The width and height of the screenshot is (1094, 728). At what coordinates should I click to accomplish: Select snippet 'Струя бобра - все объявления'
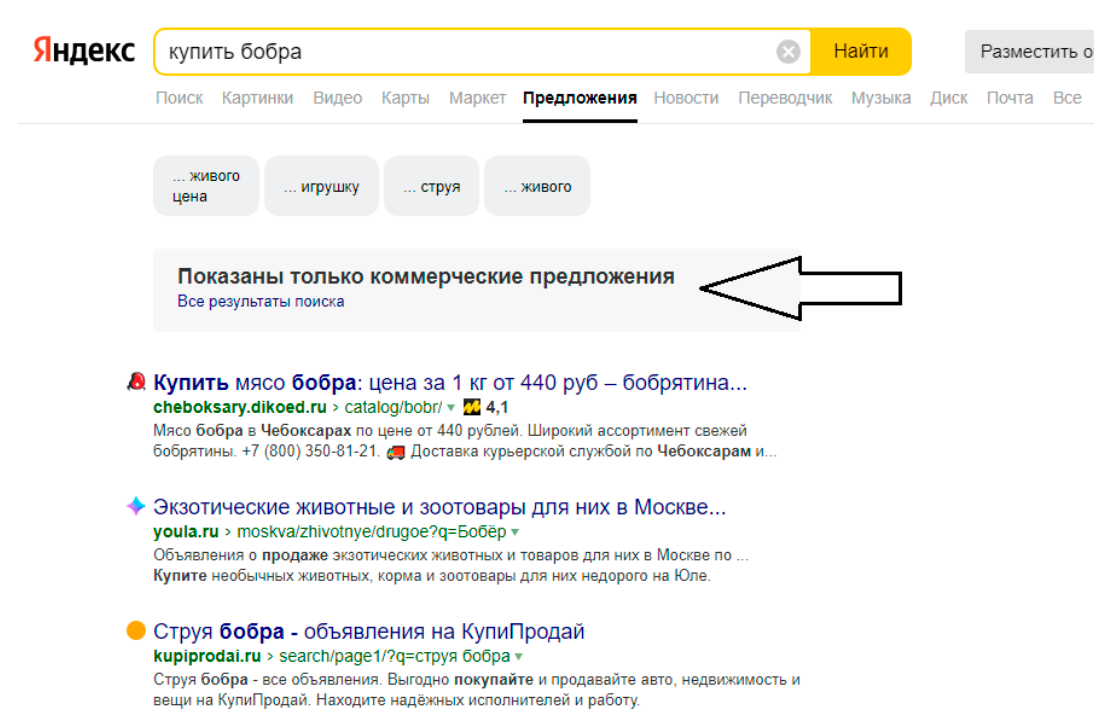[267, 679]
